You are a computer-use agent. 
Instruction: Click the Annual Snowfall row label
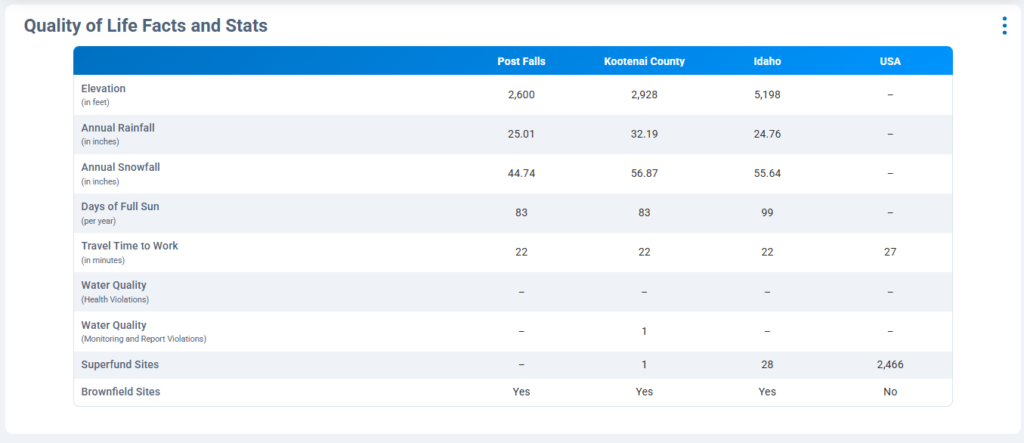(x=120, y=167)
